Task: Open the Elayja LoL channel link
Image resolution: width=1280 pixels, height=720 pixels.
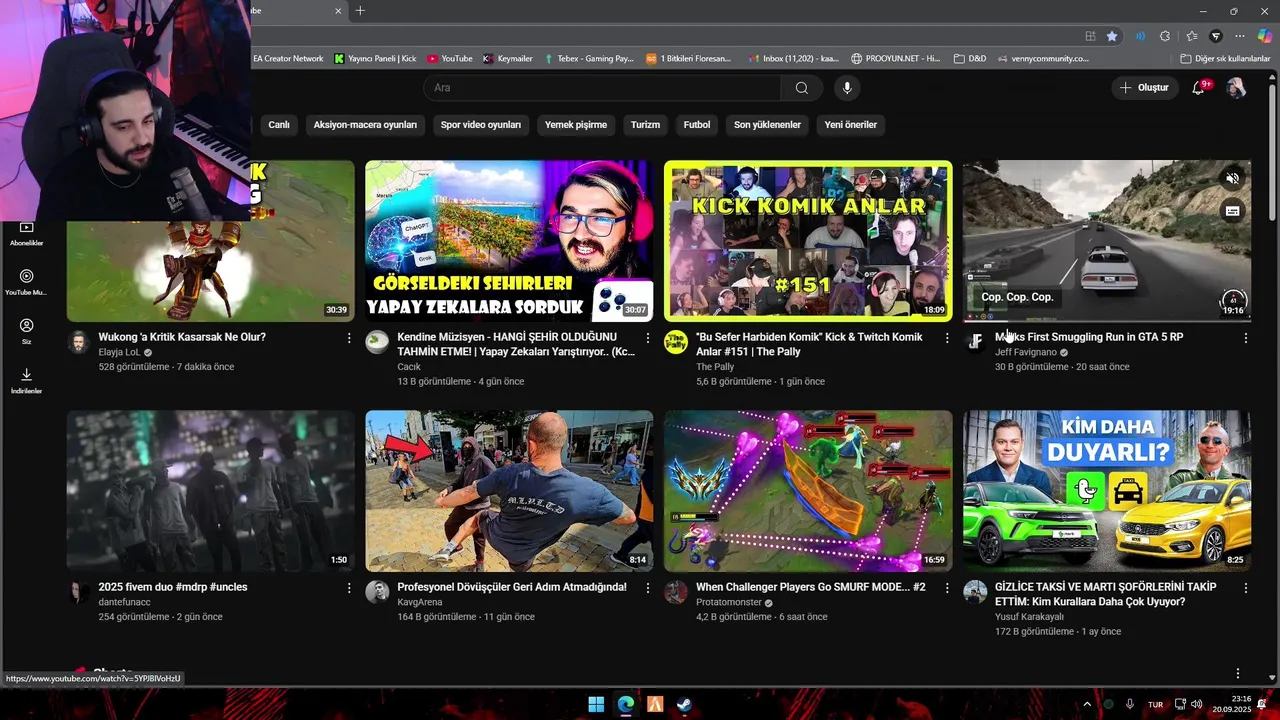Action: (x=119, y=353)
